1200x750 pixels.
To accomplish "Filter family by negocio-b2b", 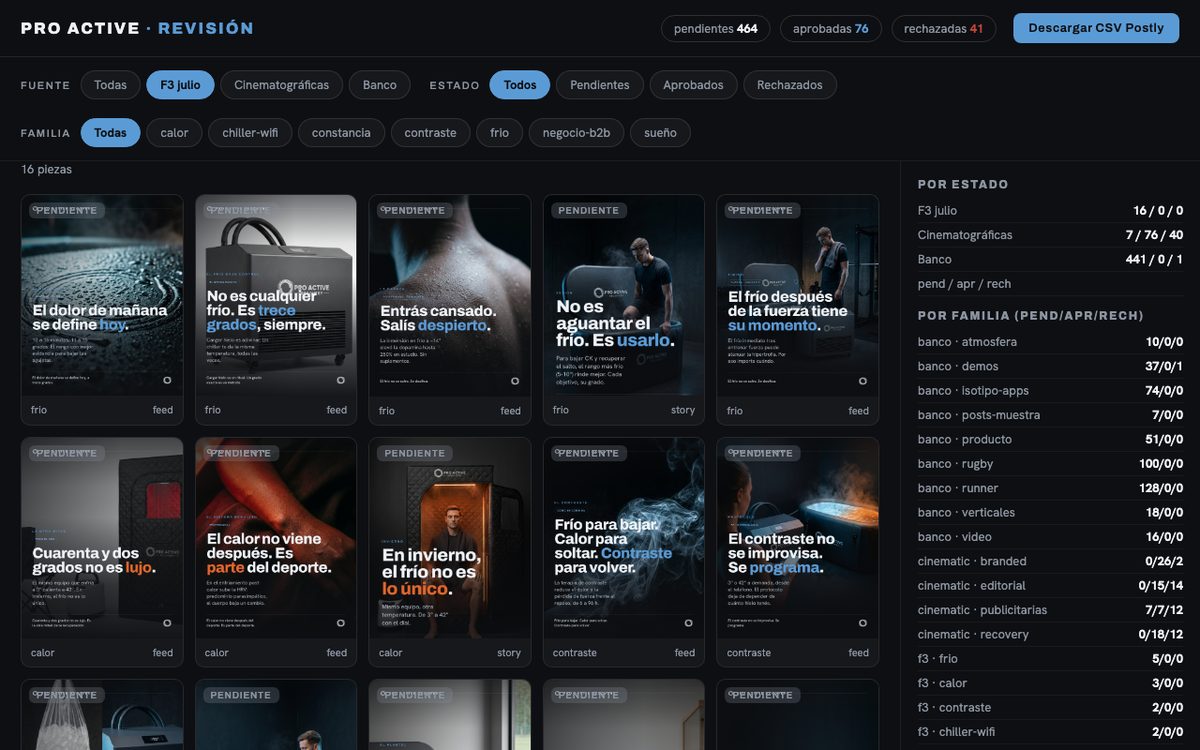I will [x=576, y=133].
